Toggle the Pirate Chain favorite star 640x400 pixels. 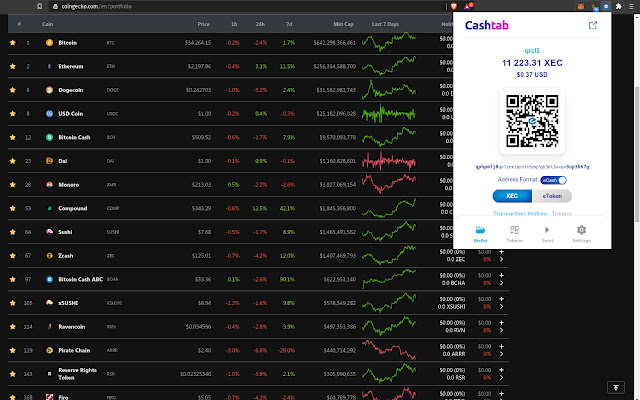coord(13,350)
